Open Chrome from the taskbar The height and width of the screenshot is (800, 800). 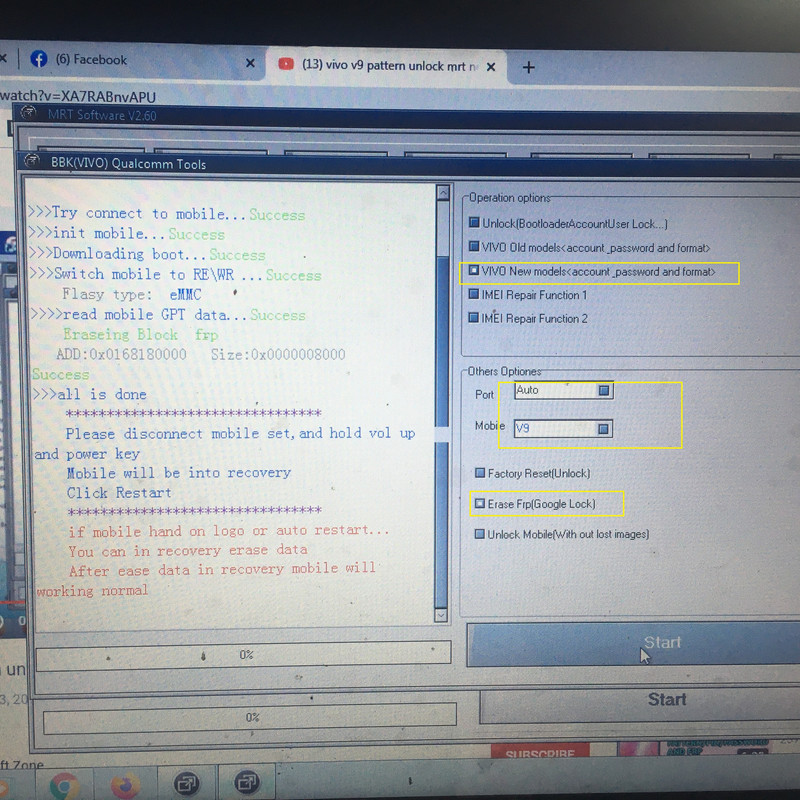point(65,785)
